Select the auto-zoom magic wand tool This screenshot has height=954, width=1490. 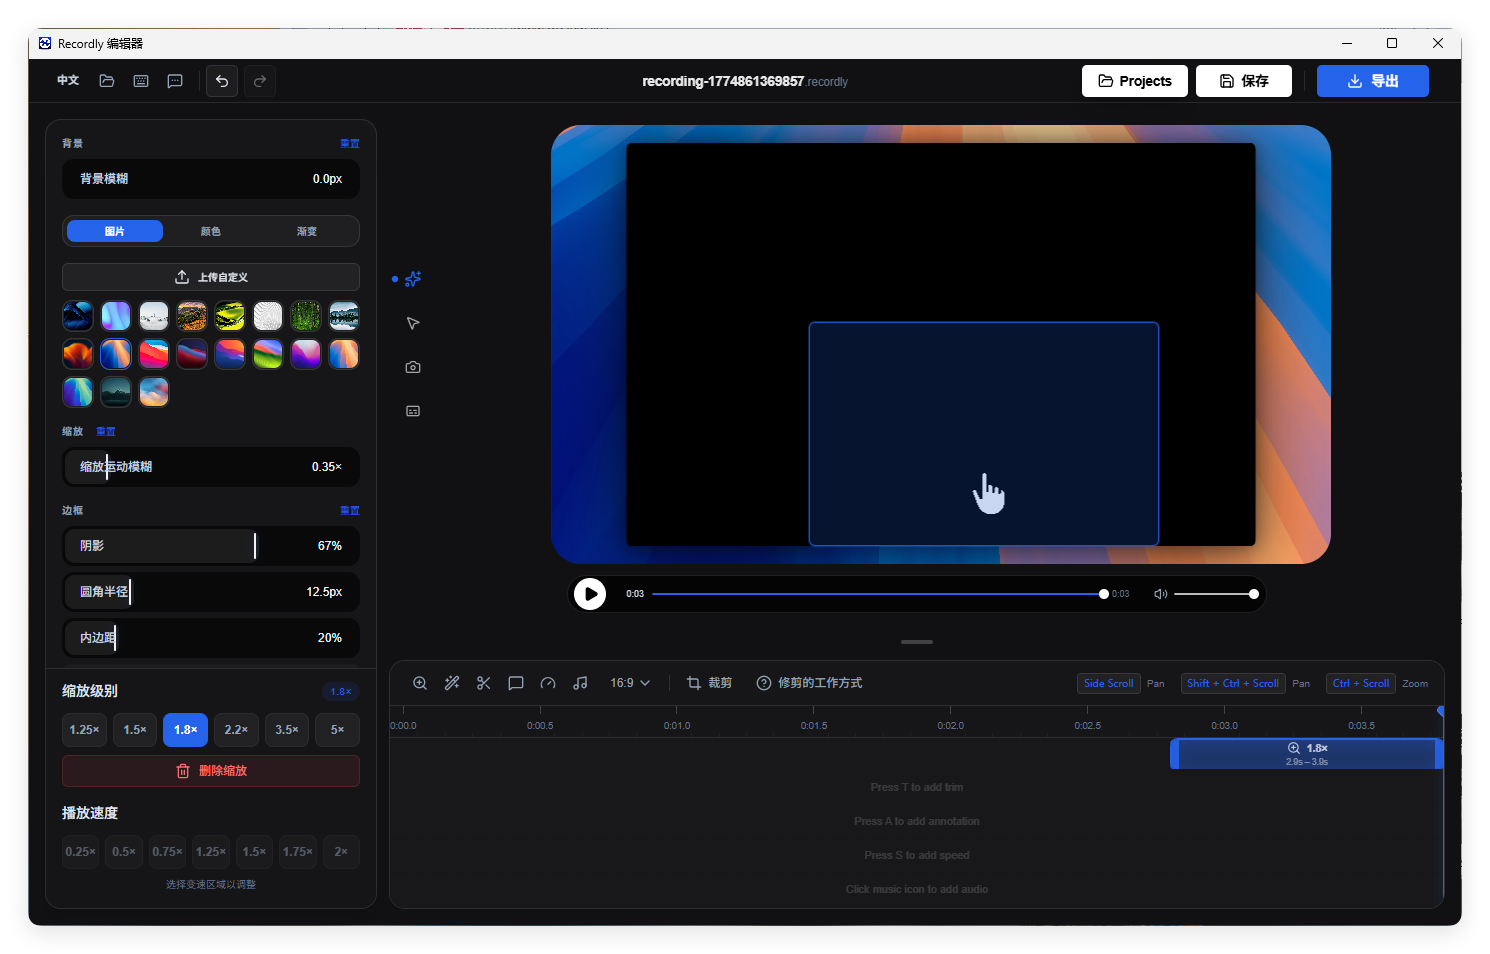coord(452,683)
